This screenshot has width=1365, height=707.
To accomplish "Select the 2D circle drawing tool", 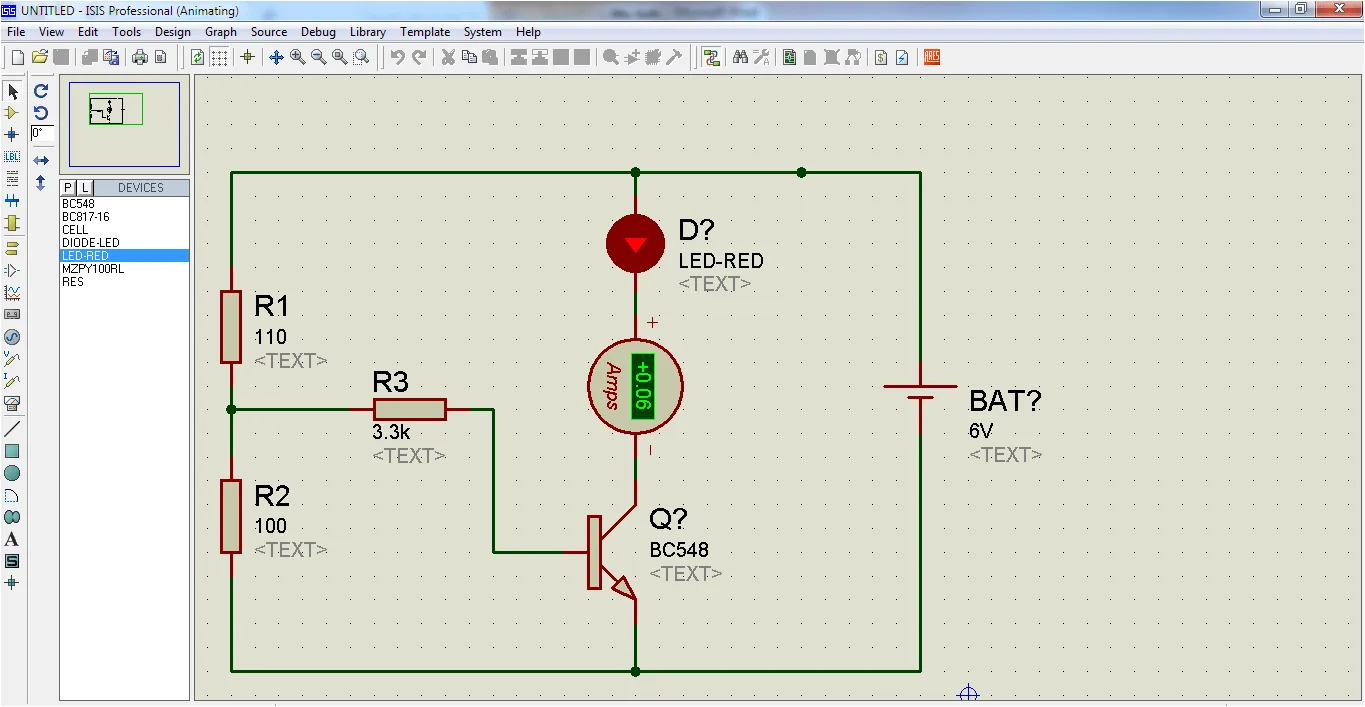I will (12, 473).
